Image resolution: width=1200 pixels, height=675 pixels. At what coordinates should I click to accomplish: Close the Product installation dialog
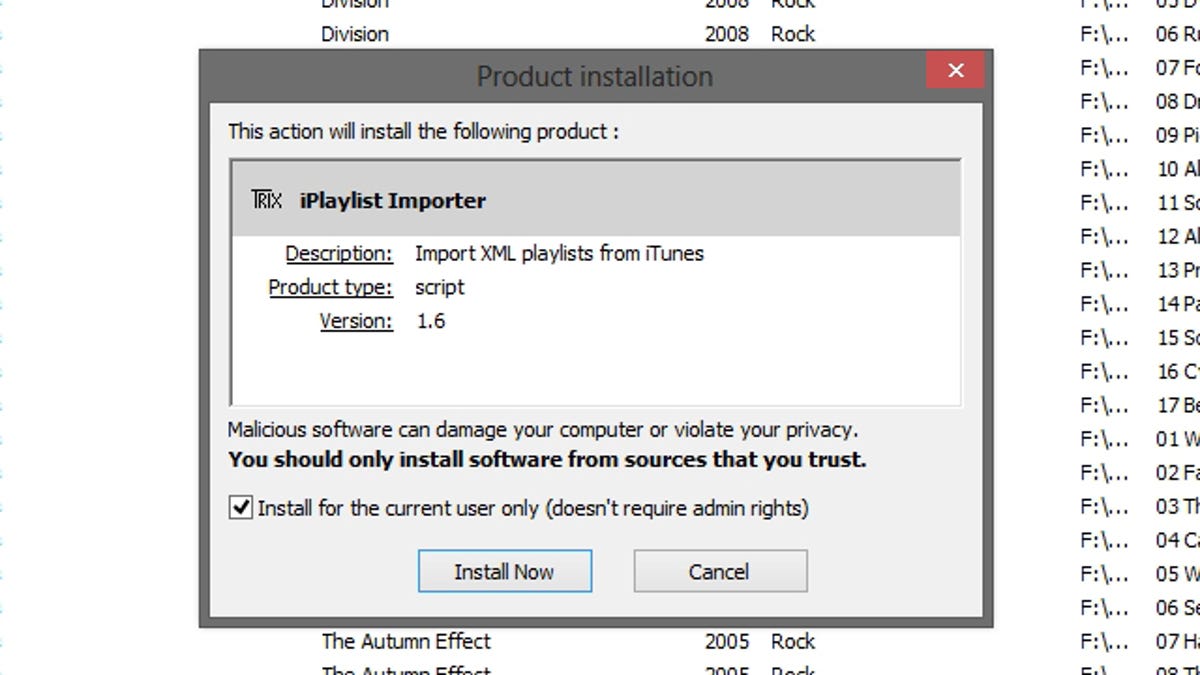tap(955, 70)
